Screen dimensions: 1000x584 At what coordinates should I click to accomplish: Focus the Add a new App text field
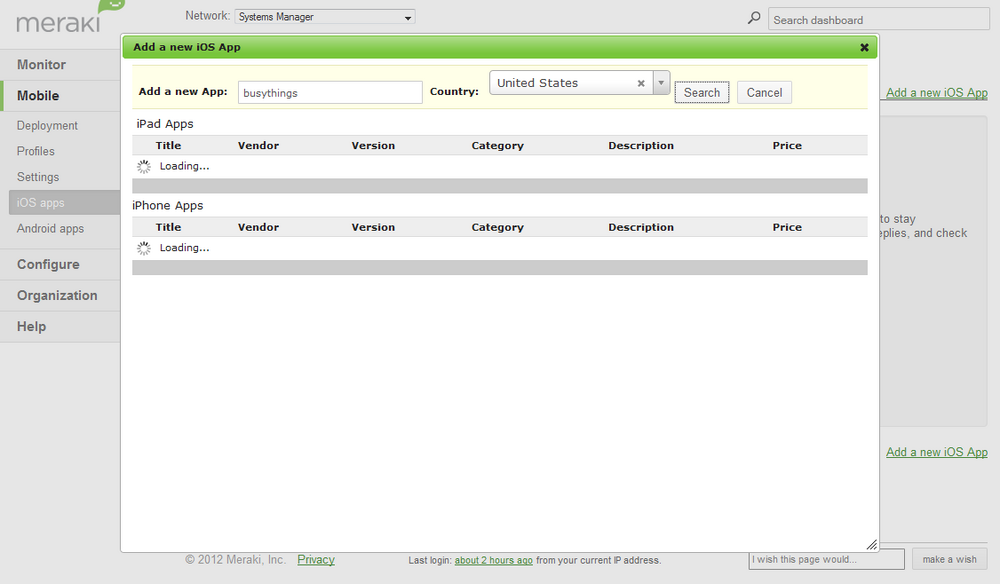point(330,92)
